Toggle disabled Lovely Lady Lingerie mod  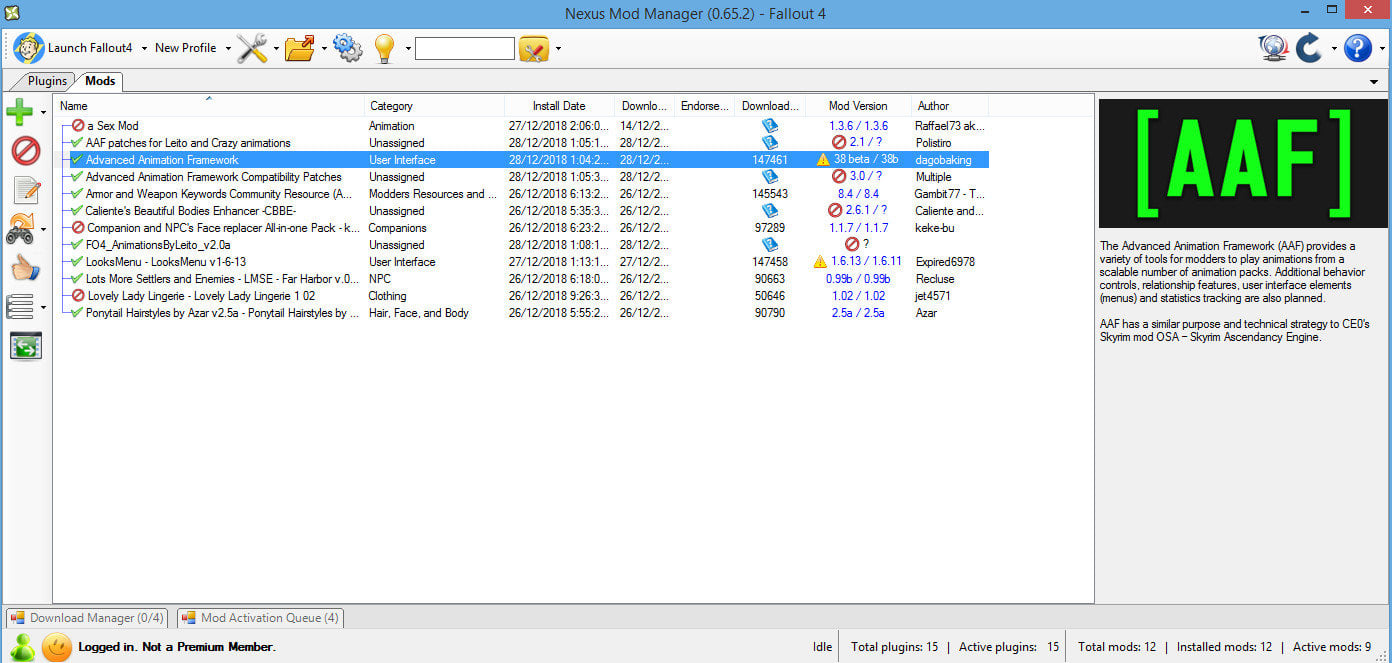(x=78, y=296)
